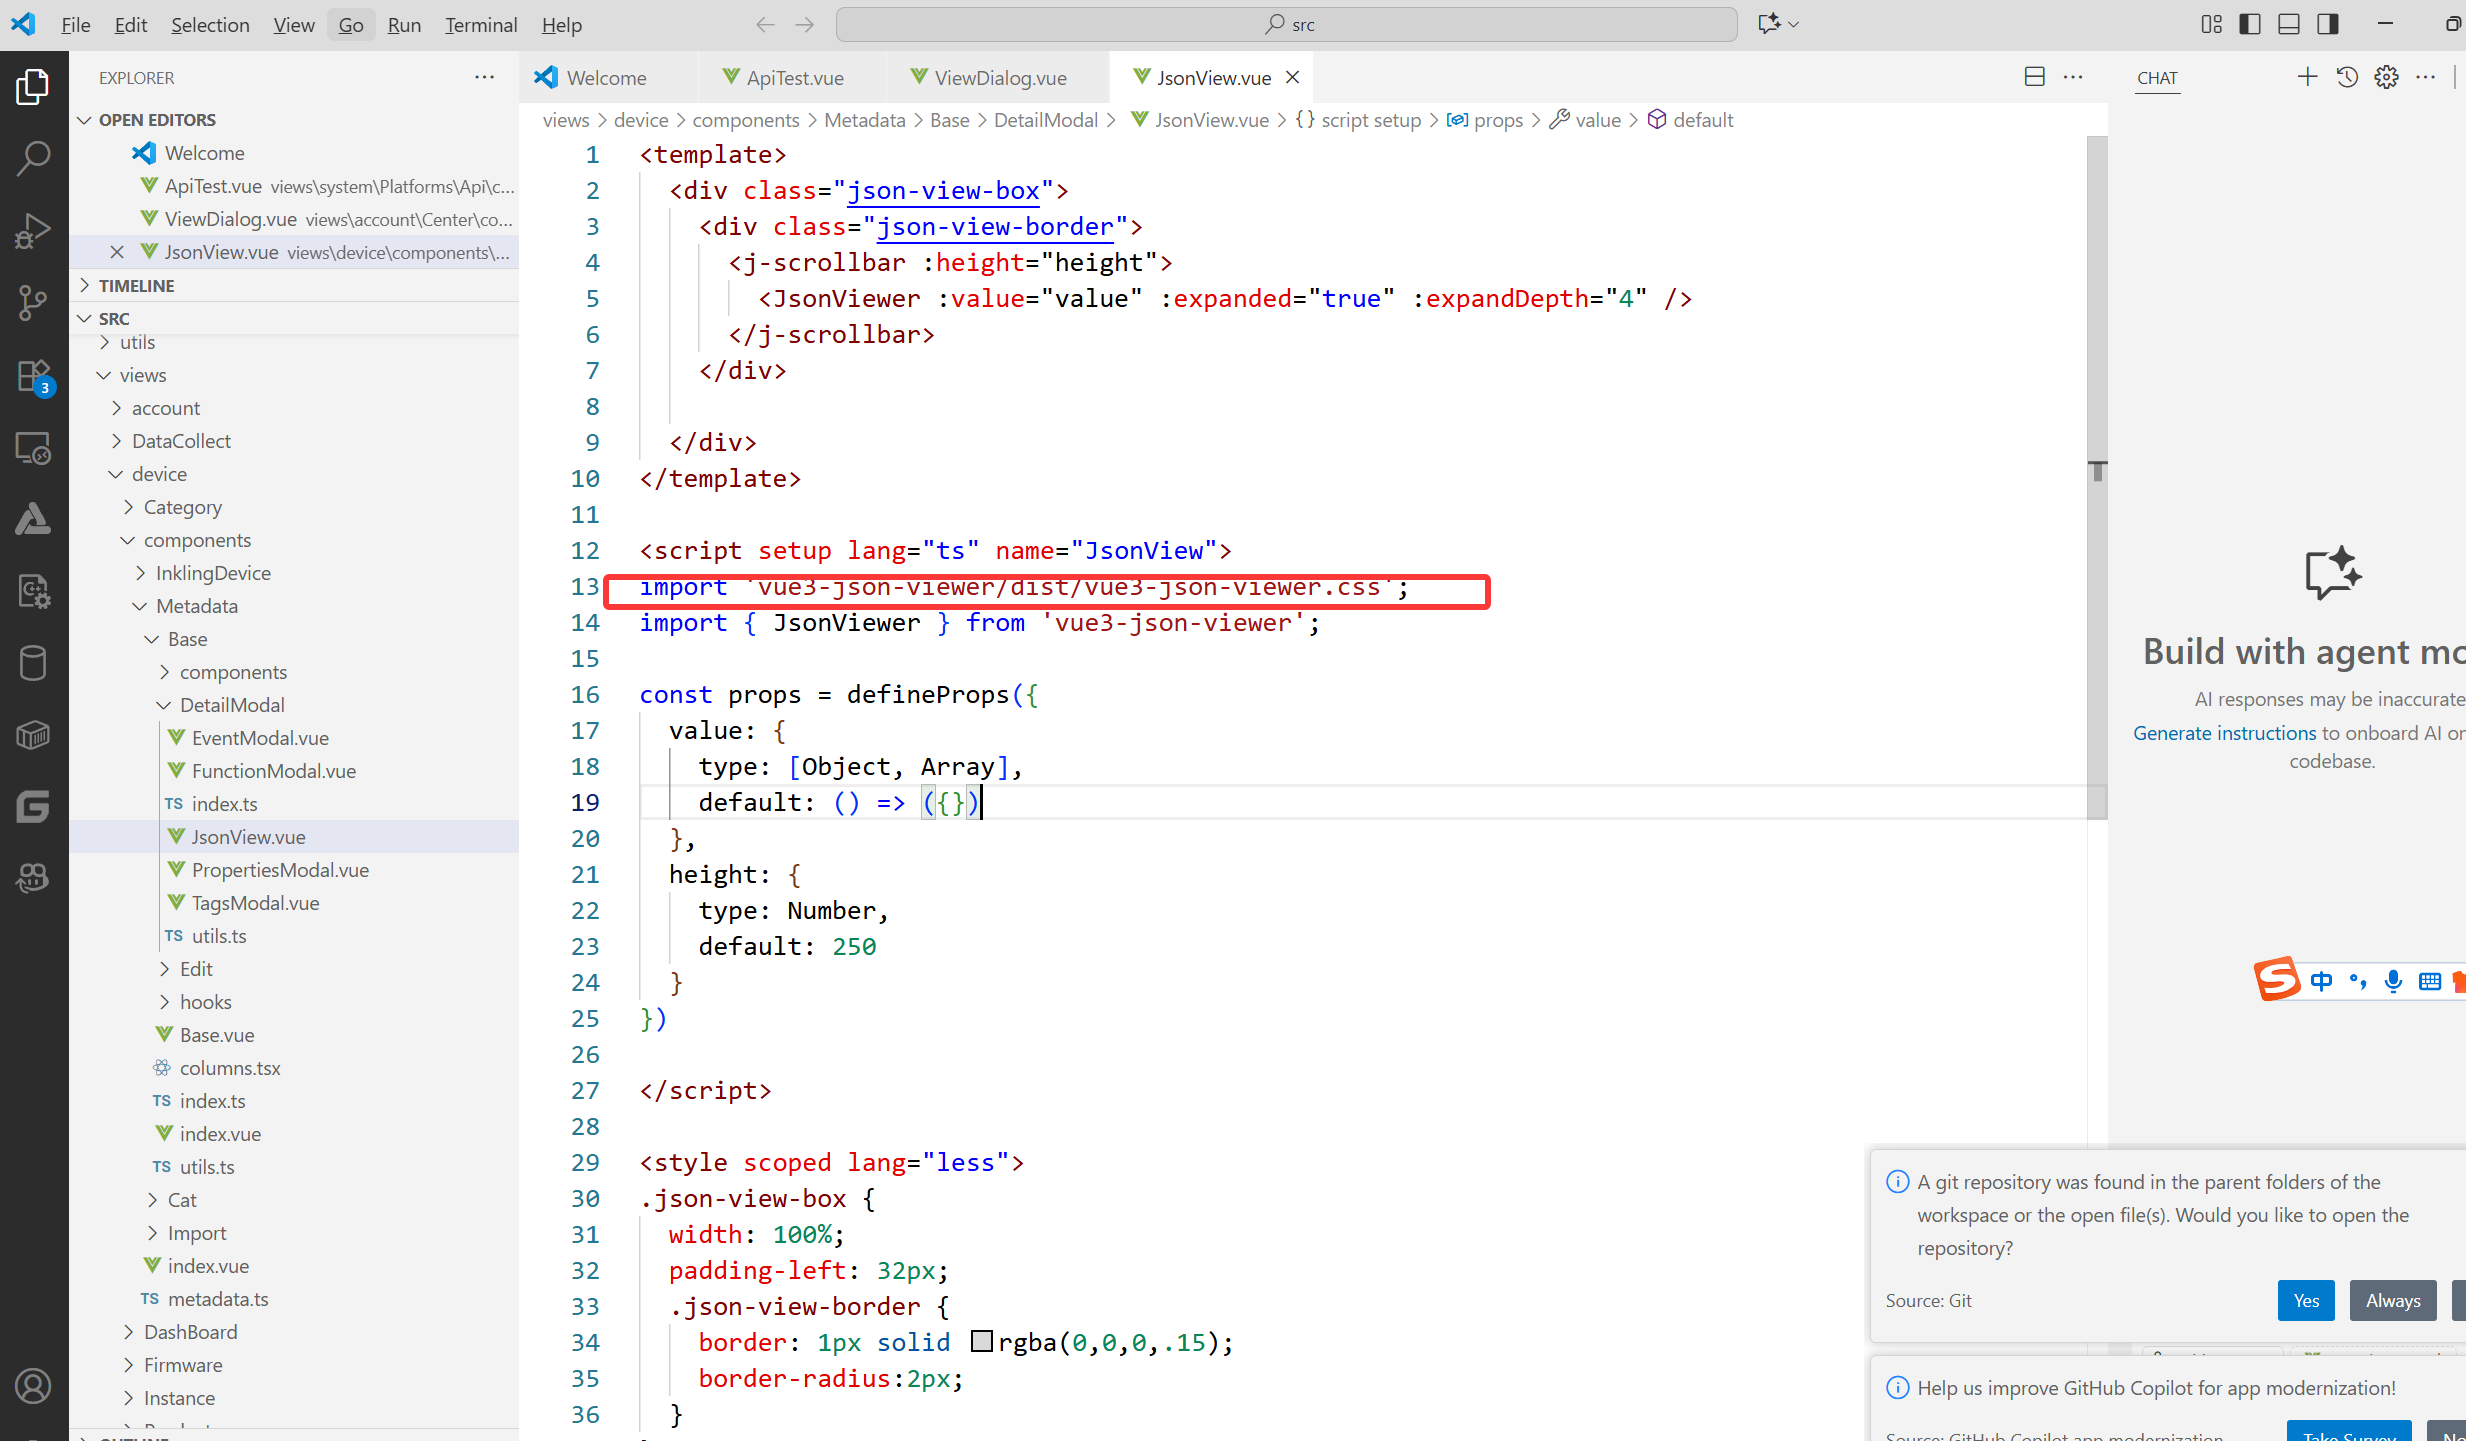Click the Generate instructions link

2224,733
